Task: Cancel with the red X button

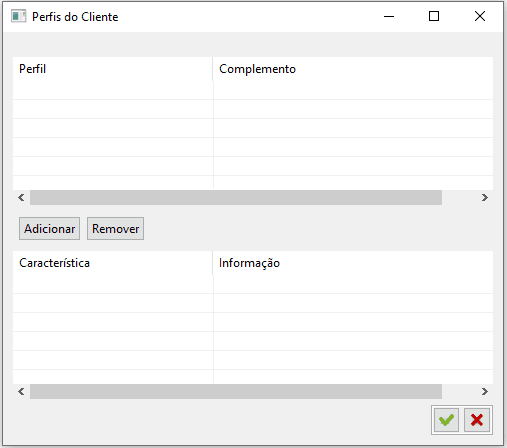Action: click(x=477, y=420)
